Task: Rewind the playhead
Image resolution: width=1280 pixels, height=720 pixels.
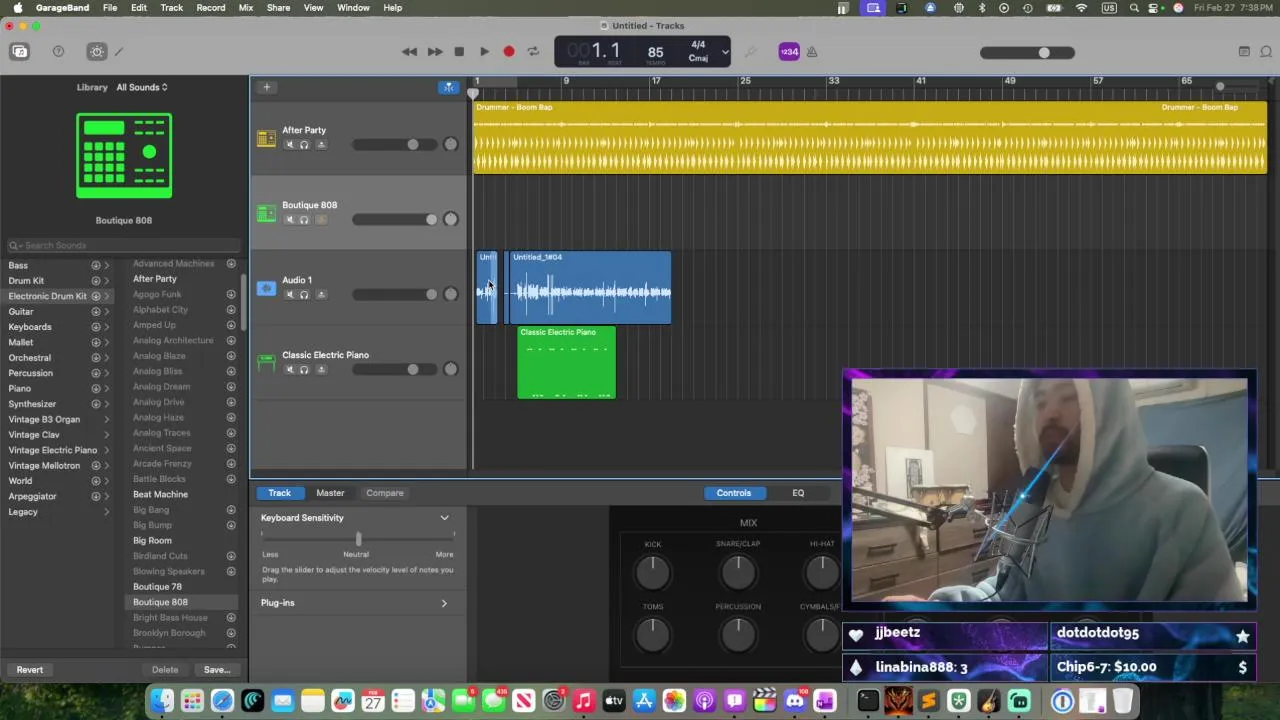Action: tap(409, 52)
